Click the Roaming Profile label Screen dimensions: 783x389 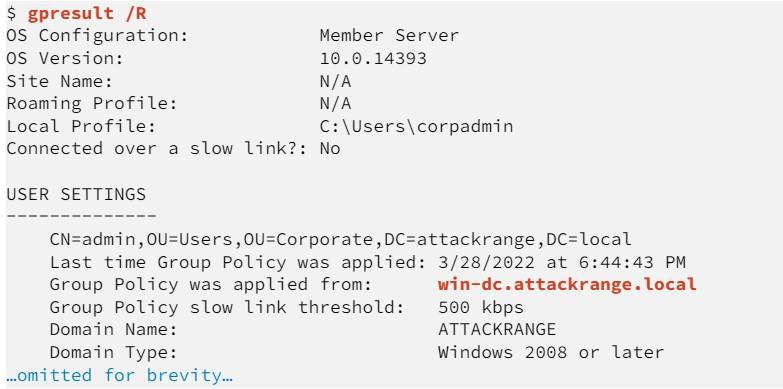[x=92, y=103]
